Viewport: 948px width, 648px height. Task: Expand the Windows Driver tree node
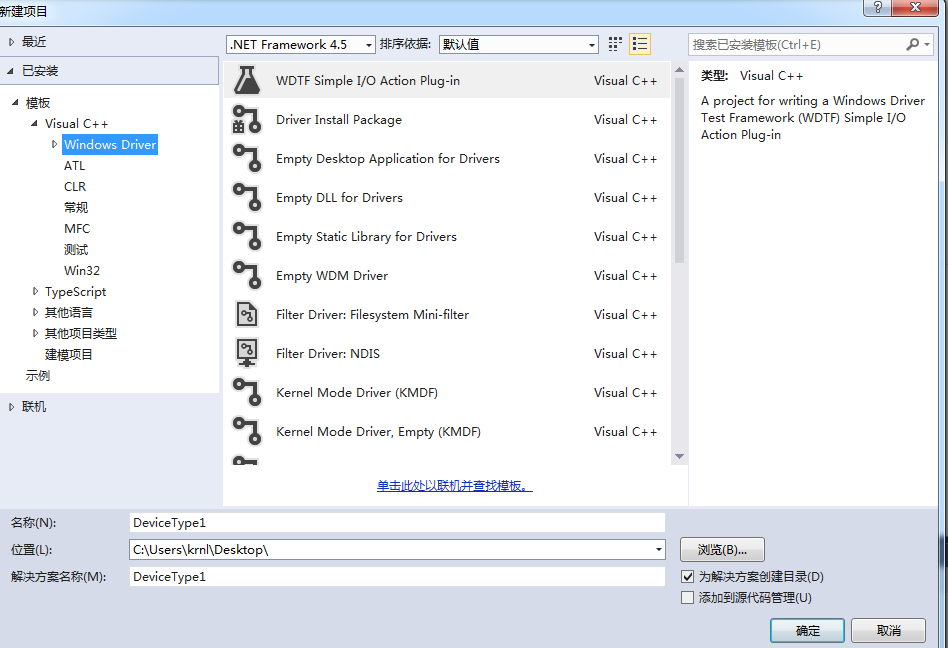pyautogui.click(x=55, y=145)
